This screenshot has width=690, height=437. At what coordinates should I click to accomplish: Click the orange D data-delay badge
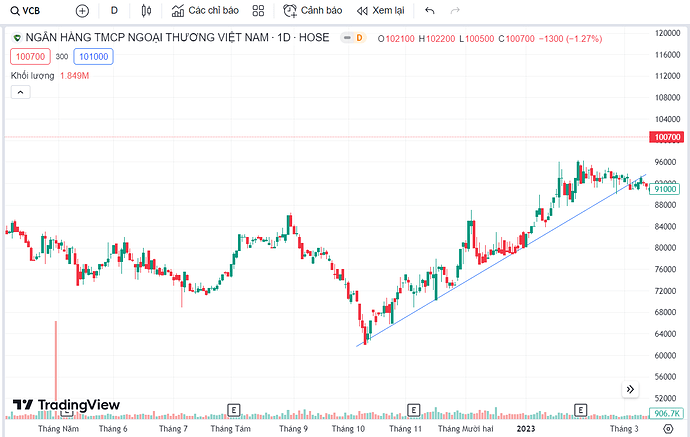click(x=360, y=38)
